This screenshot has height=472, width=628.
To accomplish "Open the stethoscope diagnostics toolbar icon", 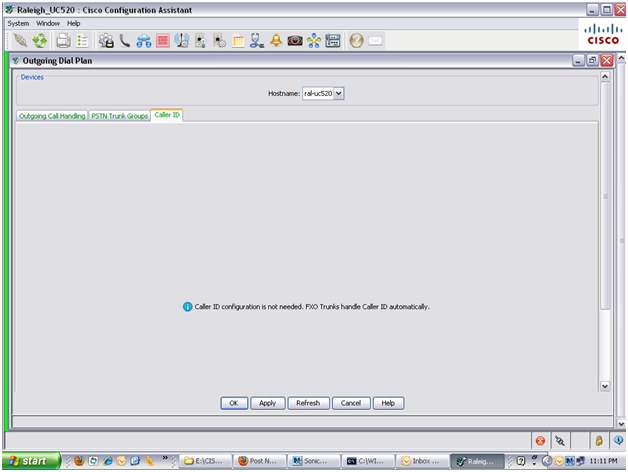I will 257,40.
